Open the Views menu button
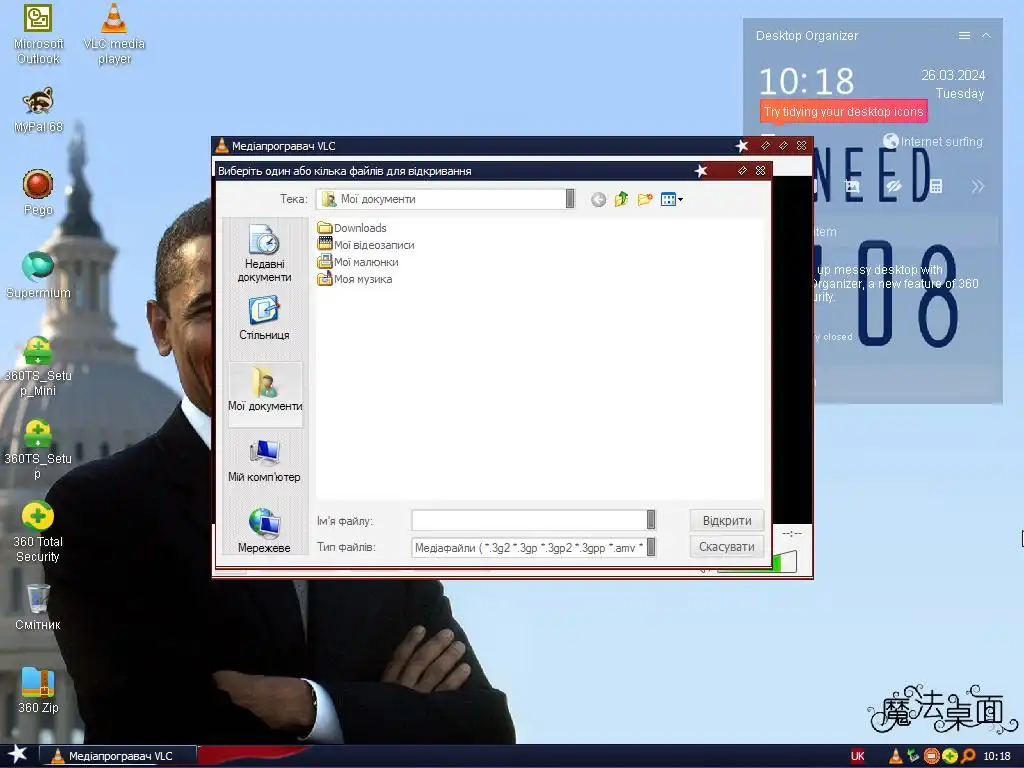This screenshot has height=768, width=1024. tap(671, 199)
